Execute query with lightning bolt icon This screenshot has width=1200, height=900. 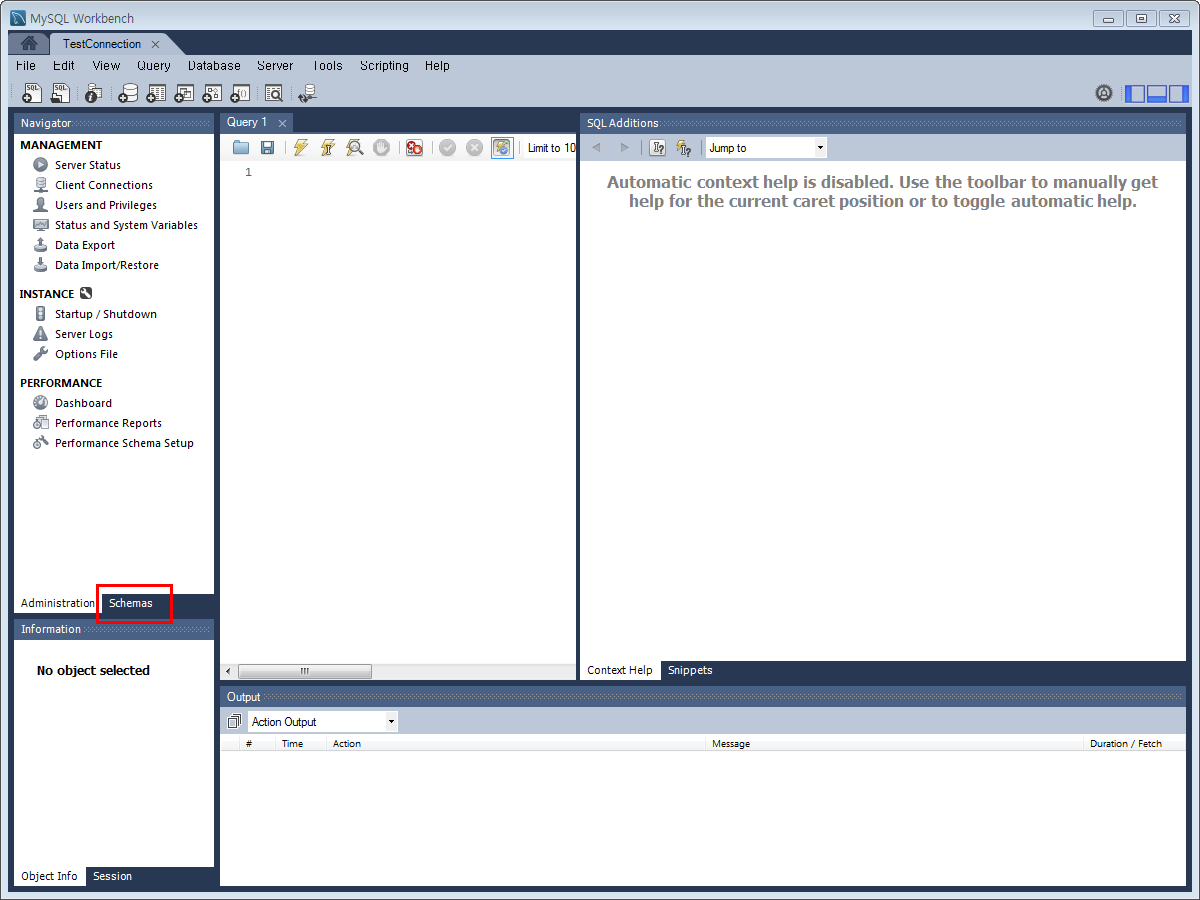tap(301, 148)
